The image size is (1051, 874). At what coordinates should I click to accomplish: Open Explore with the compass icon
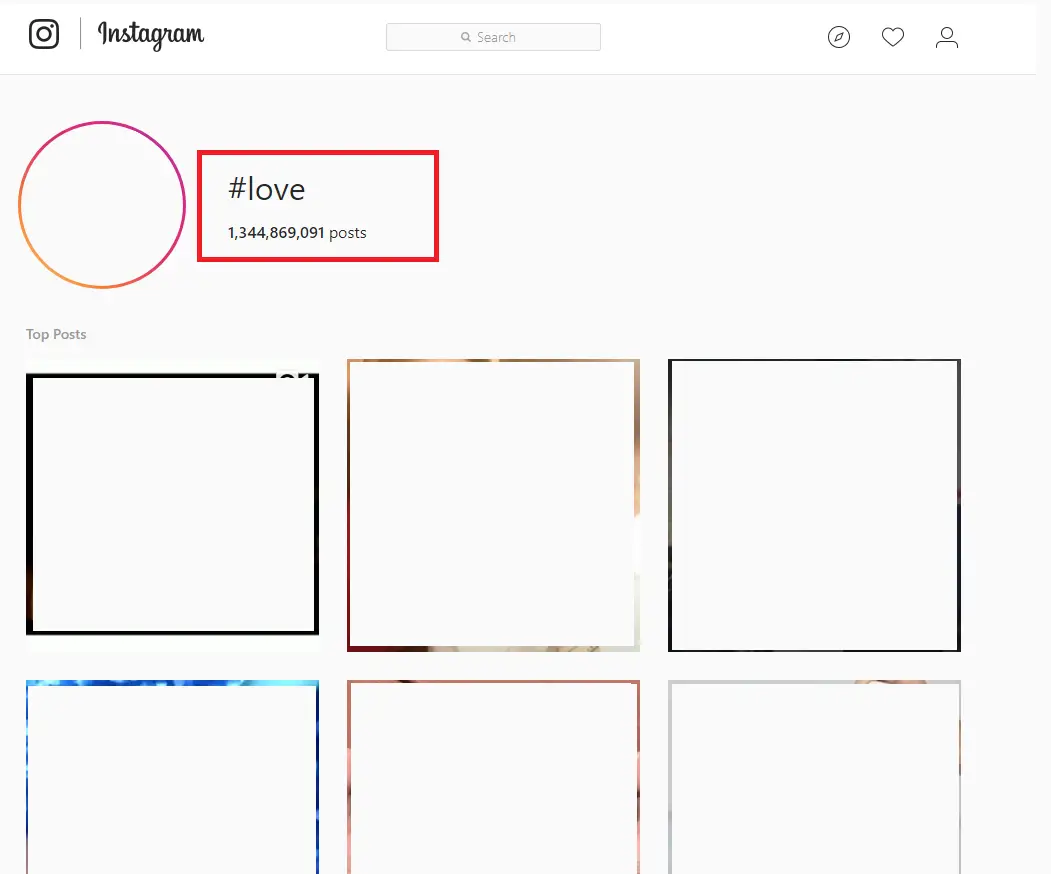pyautogui.click(x=839, y=37)
